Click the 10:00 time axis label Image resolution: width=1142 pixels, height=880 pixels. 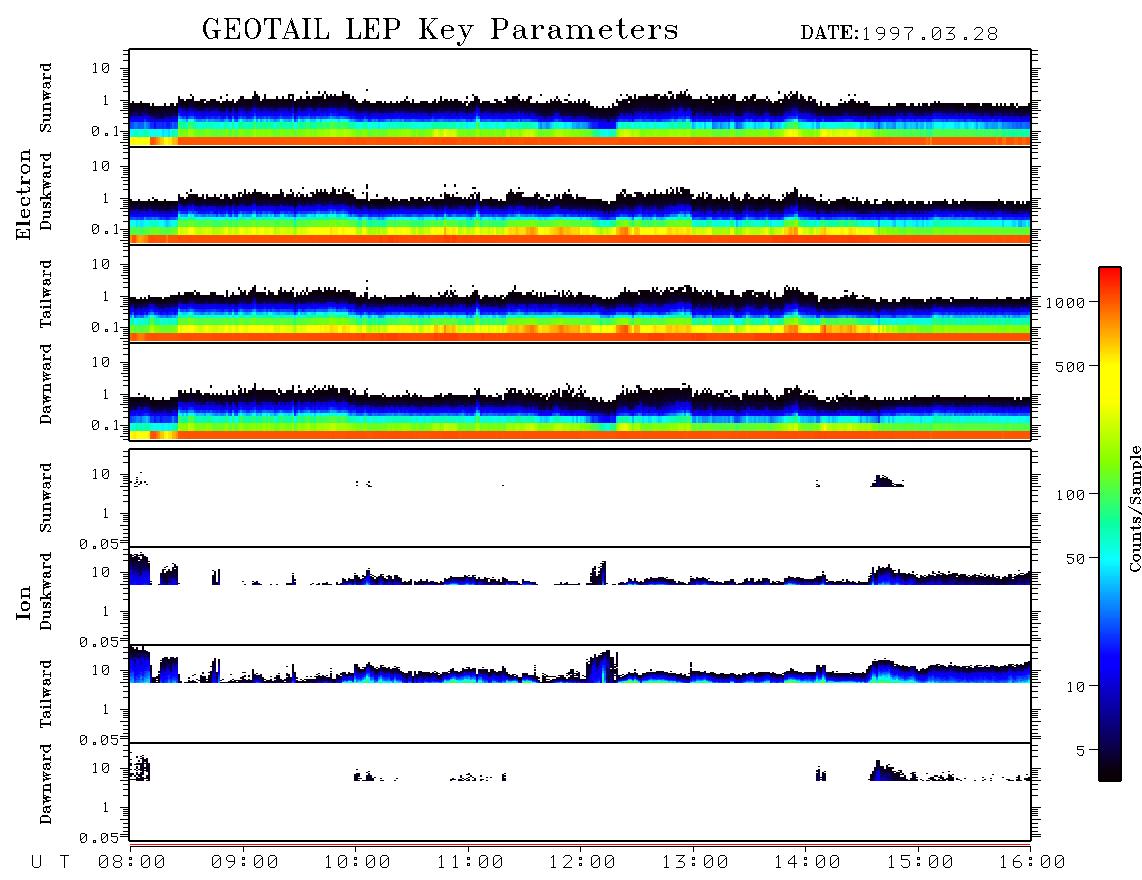click(357, 862)
